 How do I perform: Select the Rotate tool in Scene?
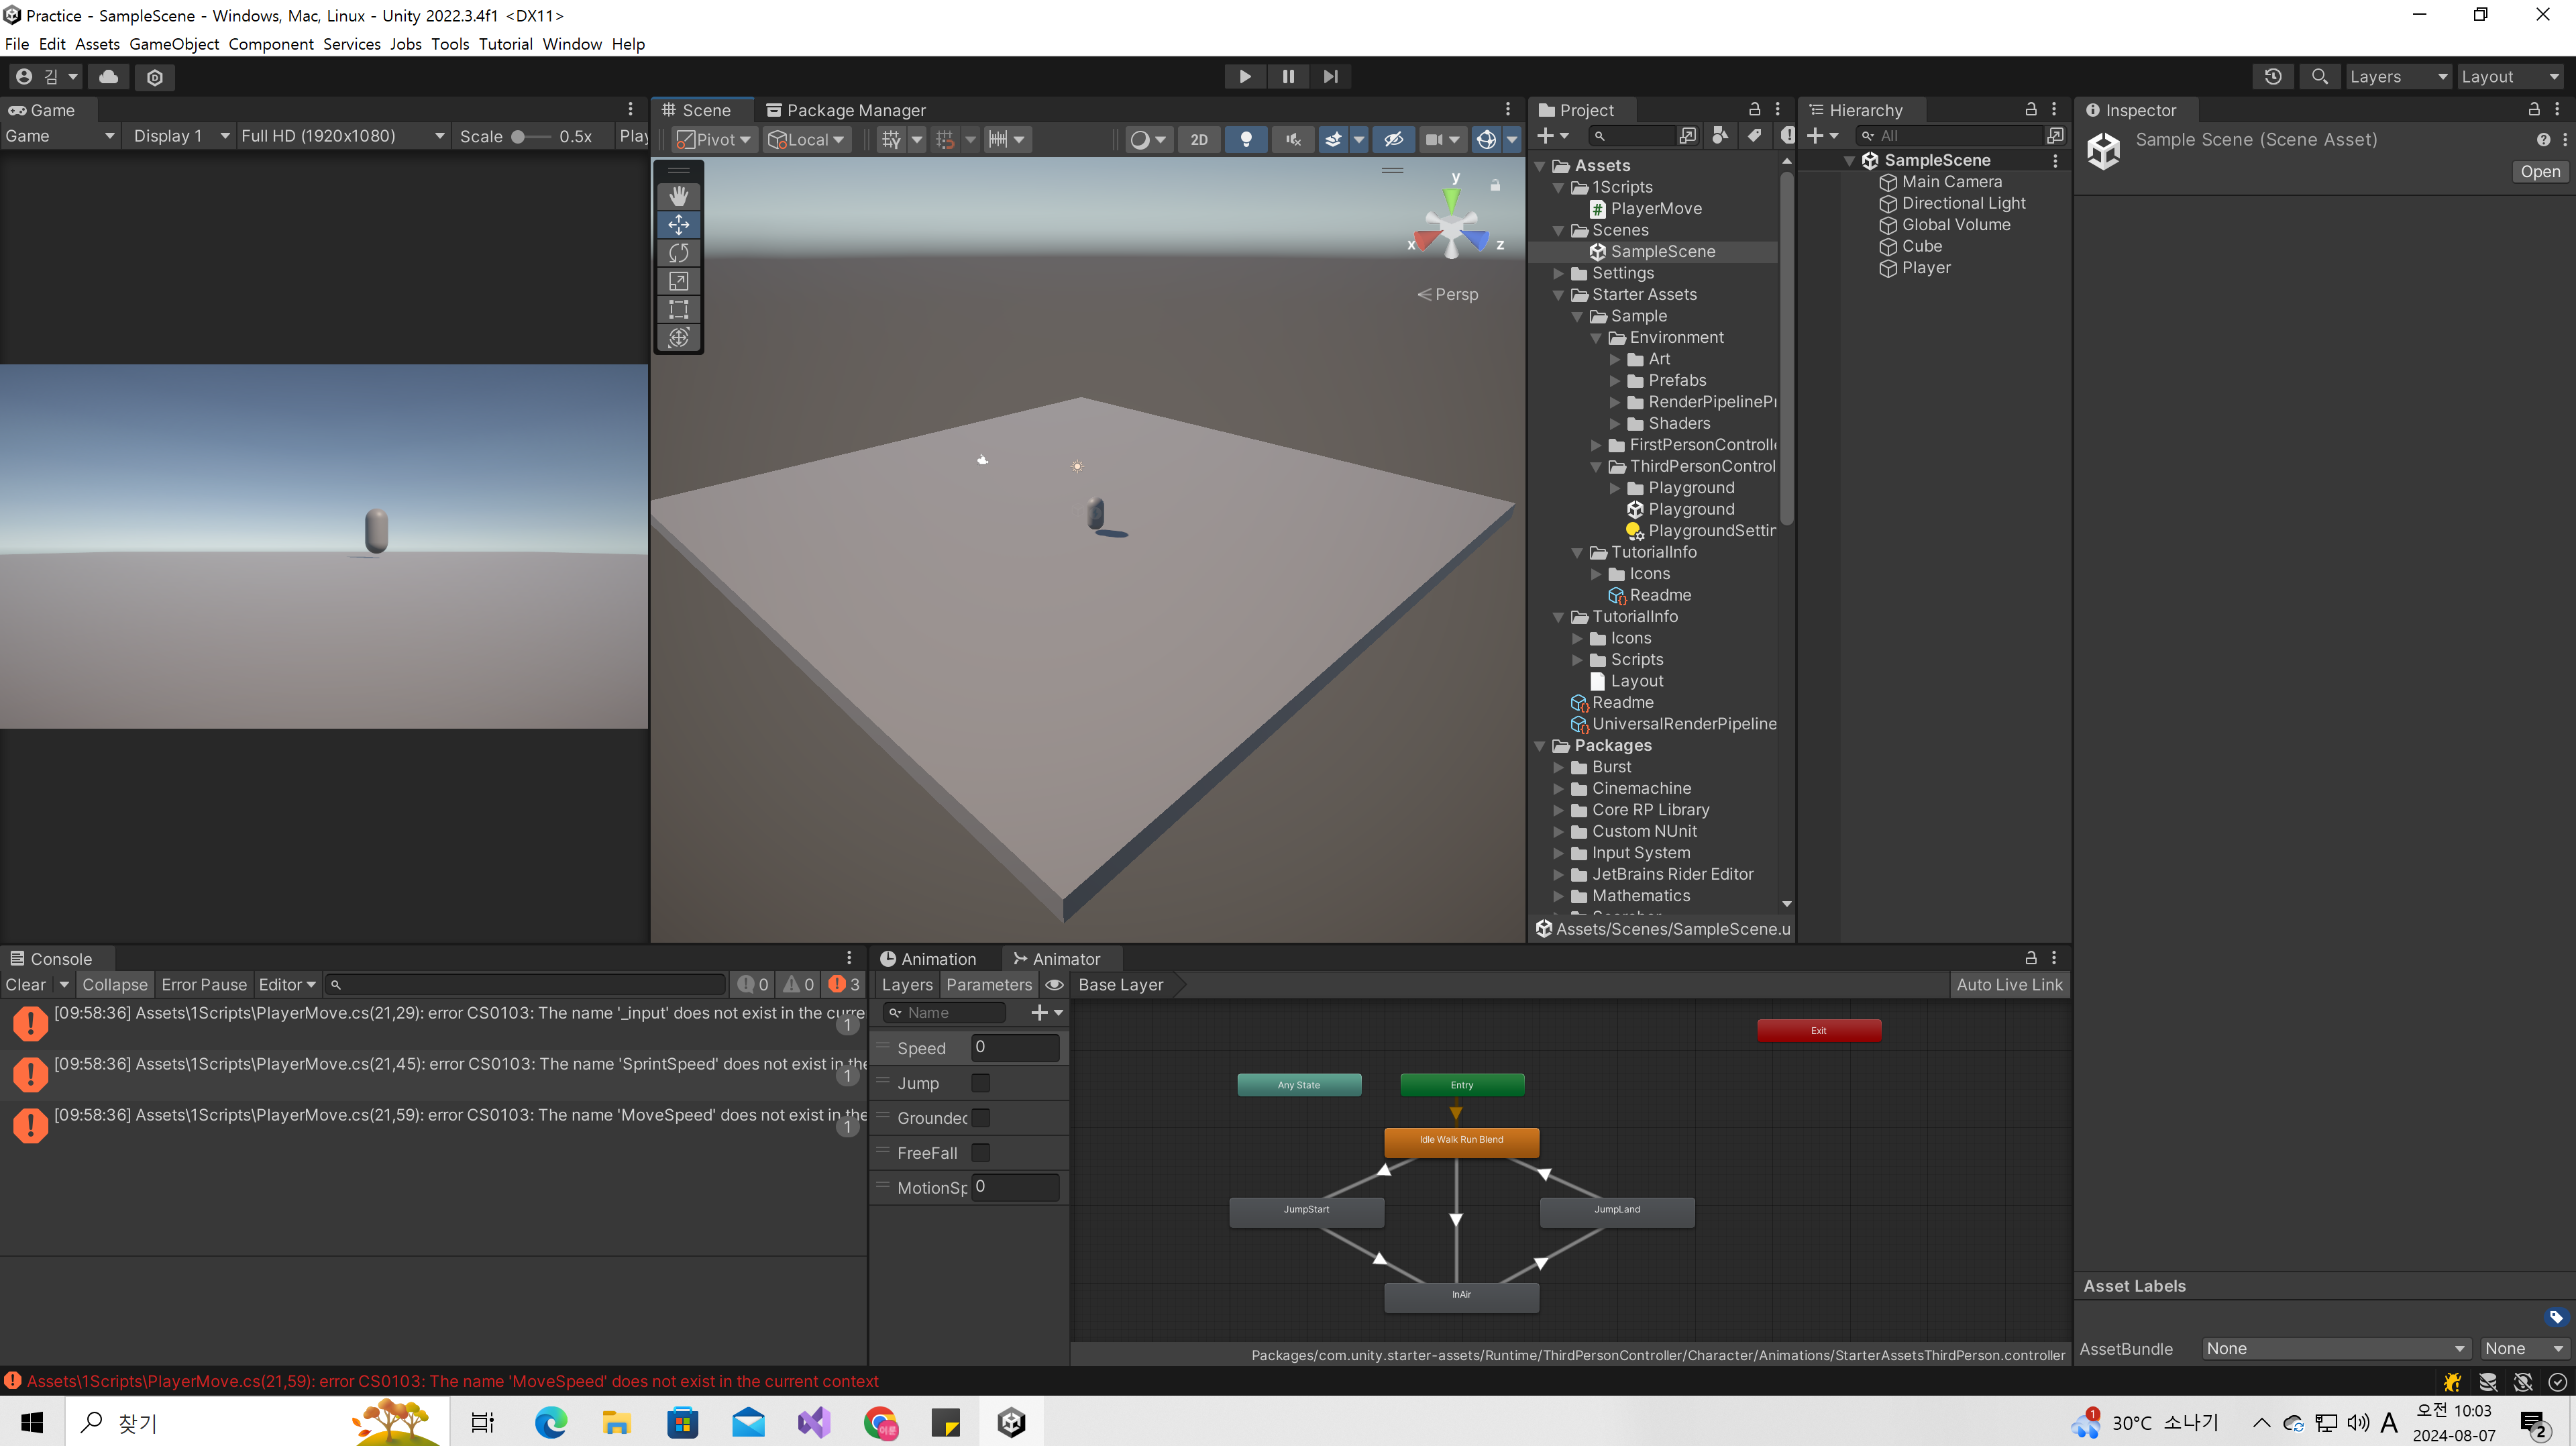(x=679, y=253)
